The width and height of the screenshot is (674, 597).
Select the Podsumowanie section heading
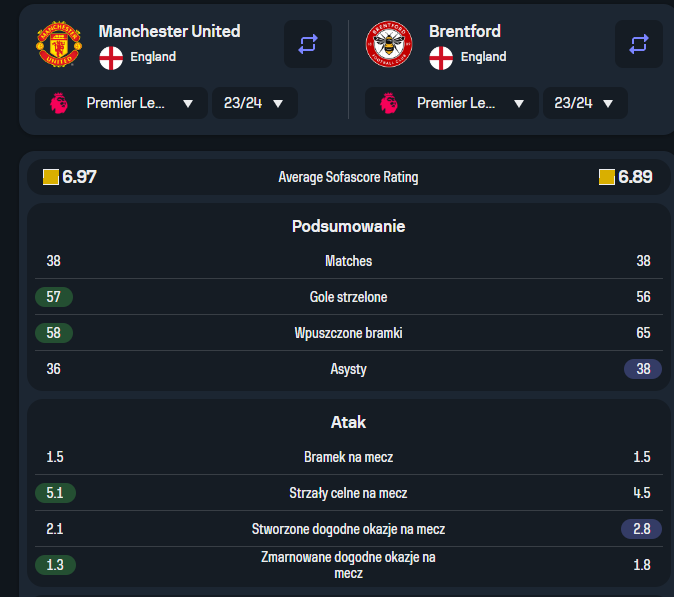pos(349,226)
